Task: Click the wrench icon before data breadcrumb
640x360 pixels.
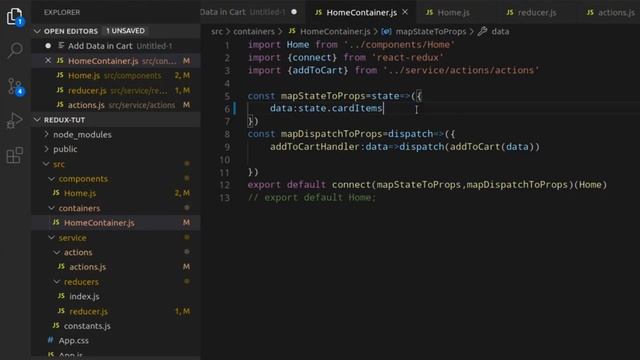Action: [482, 31]
